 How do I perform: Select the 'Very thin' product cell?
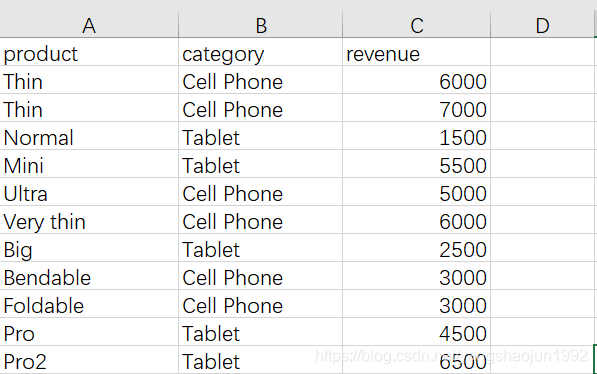click(89, 220)
